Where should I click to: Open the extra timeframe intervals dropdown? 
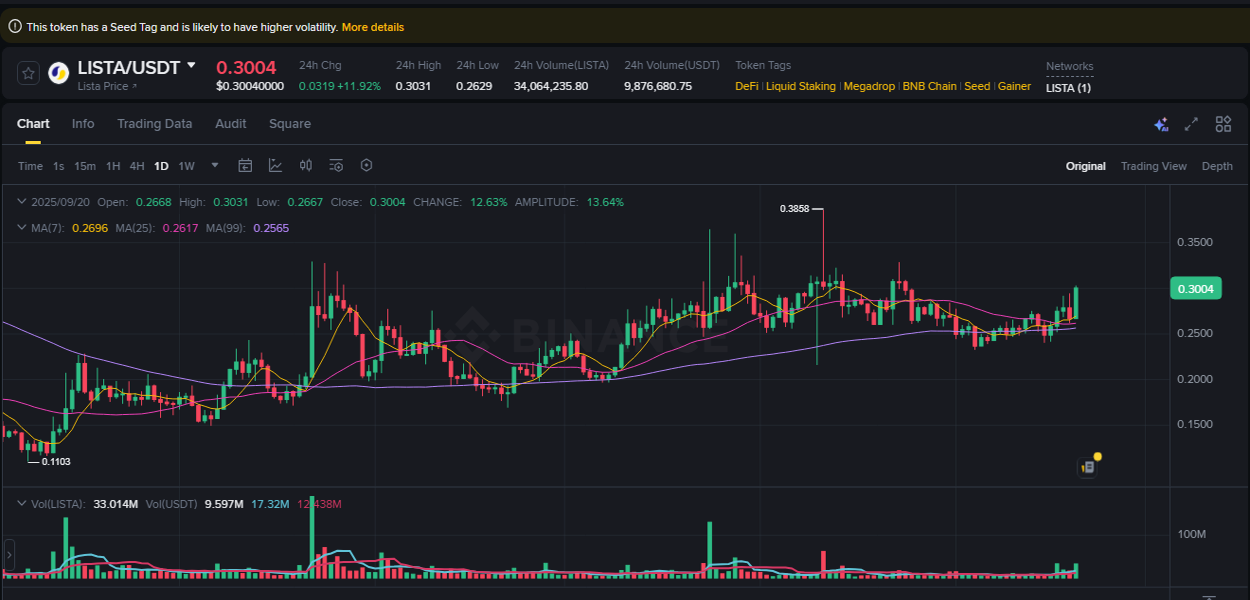[x=212, y=165]
